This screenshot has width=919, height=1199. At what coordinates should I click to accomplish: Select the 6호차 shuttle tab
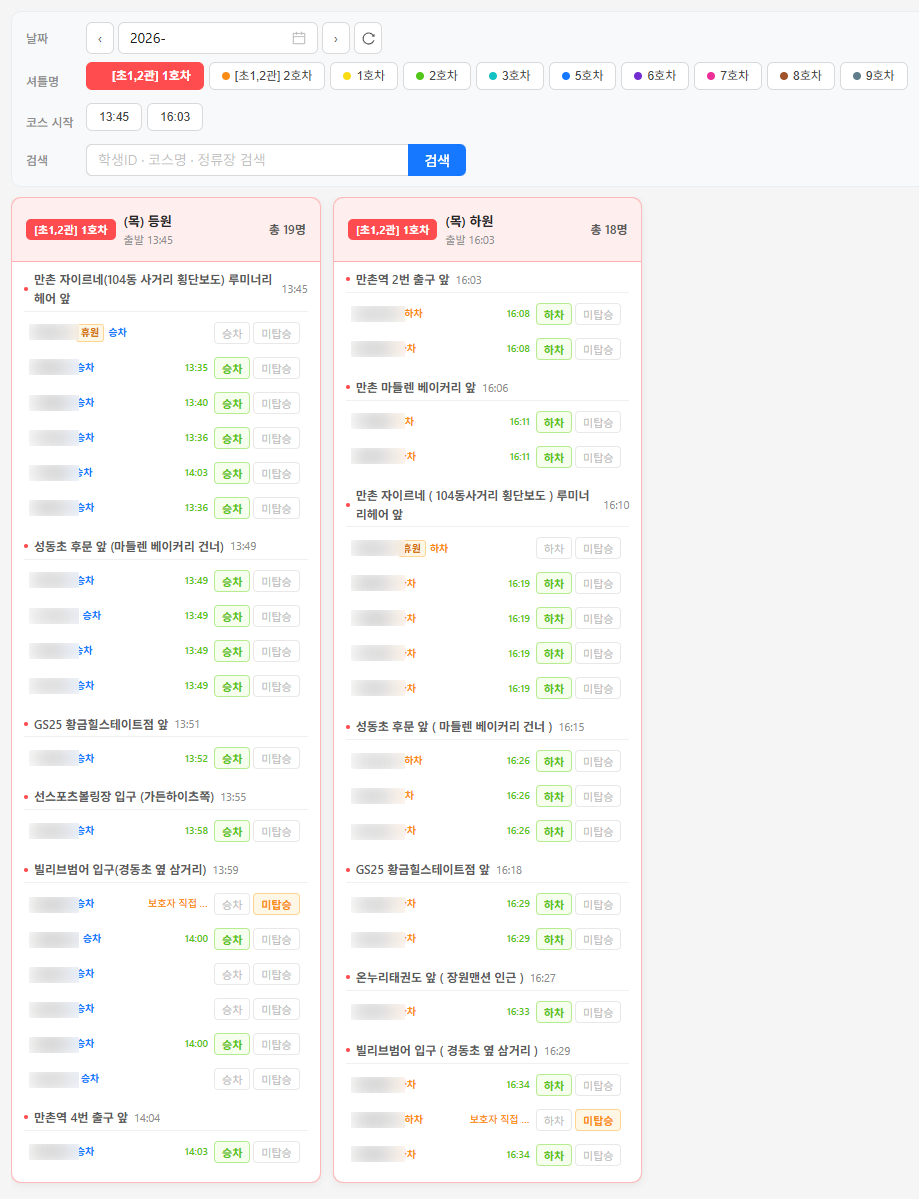[654, 76]
